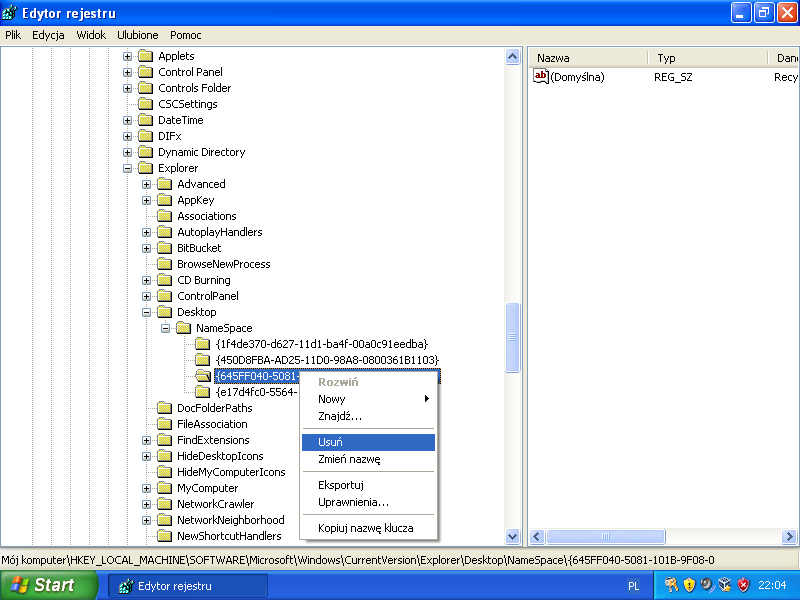The height and width of the screenshot is (600, 800).
Task: Collapse the Explorer tree node
Action: pyautogui.click(x=128, y=168)
